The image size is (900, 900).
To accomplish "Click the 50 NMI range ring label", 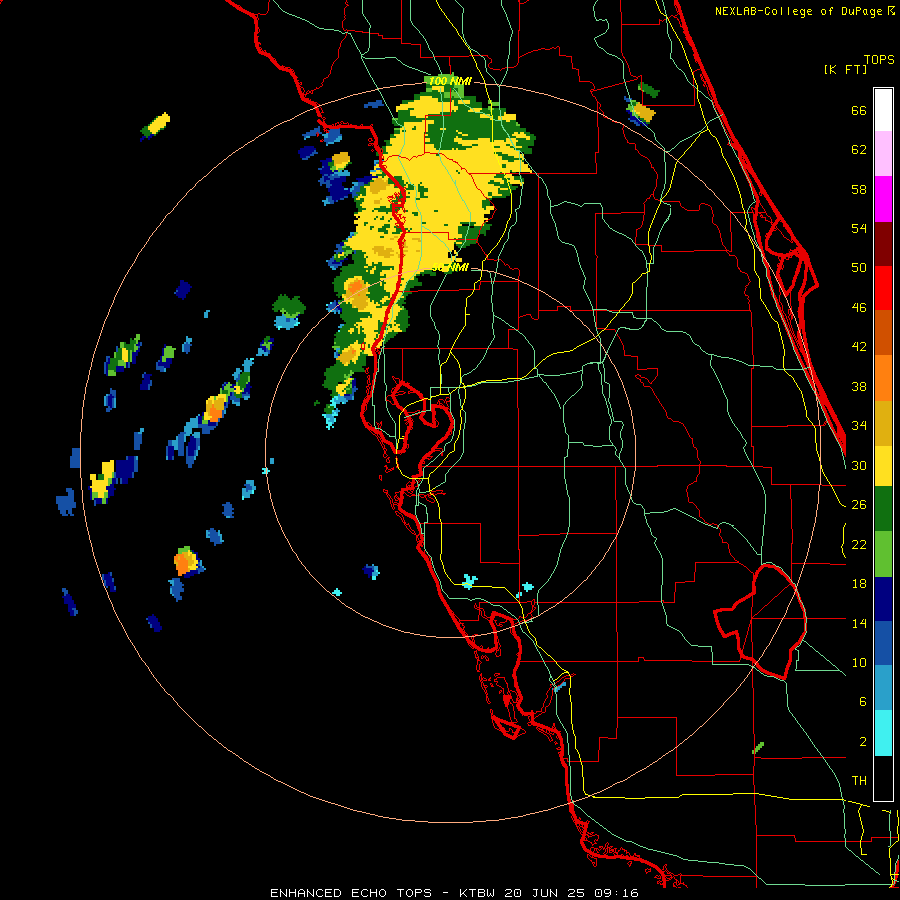I will click(450, 267).
